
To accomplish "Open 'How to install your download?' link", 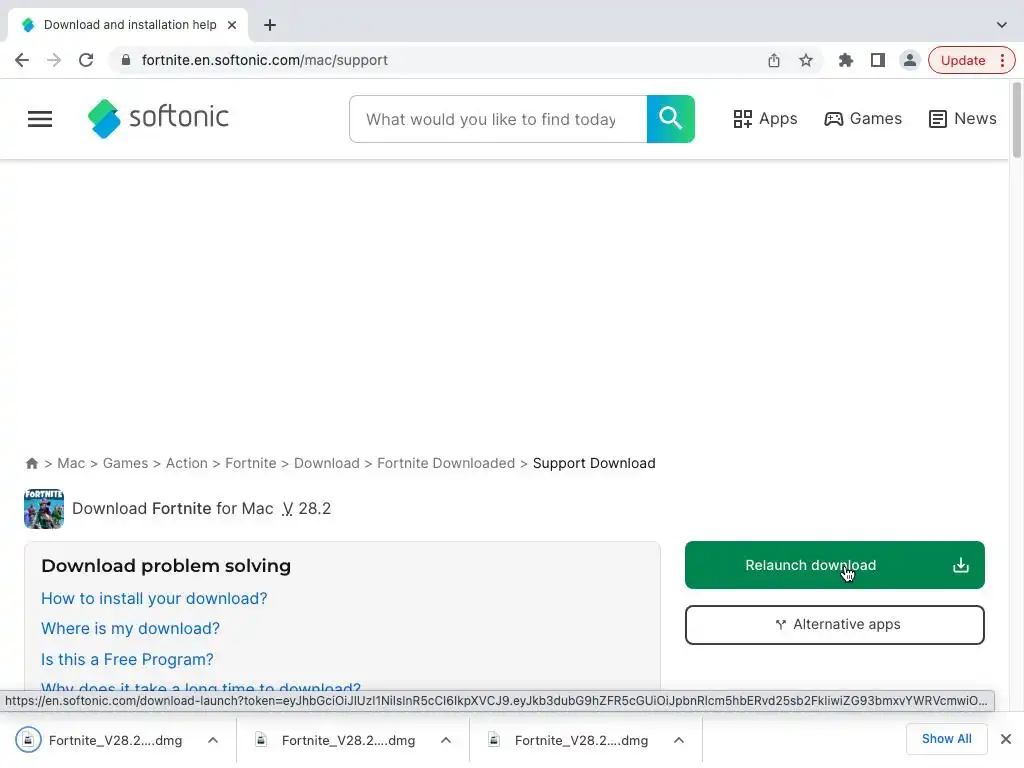I will (x=154, y=599).
